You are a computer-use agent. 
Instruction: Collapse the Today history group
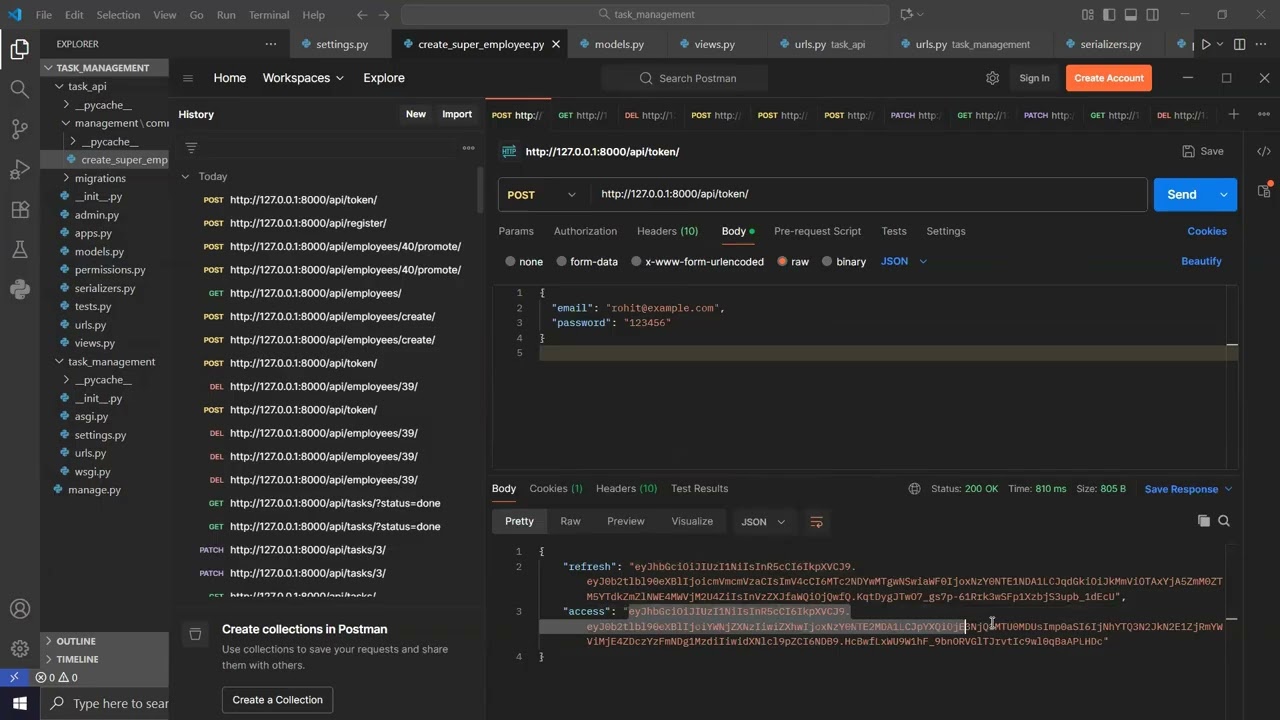click(x=186, y=176)
